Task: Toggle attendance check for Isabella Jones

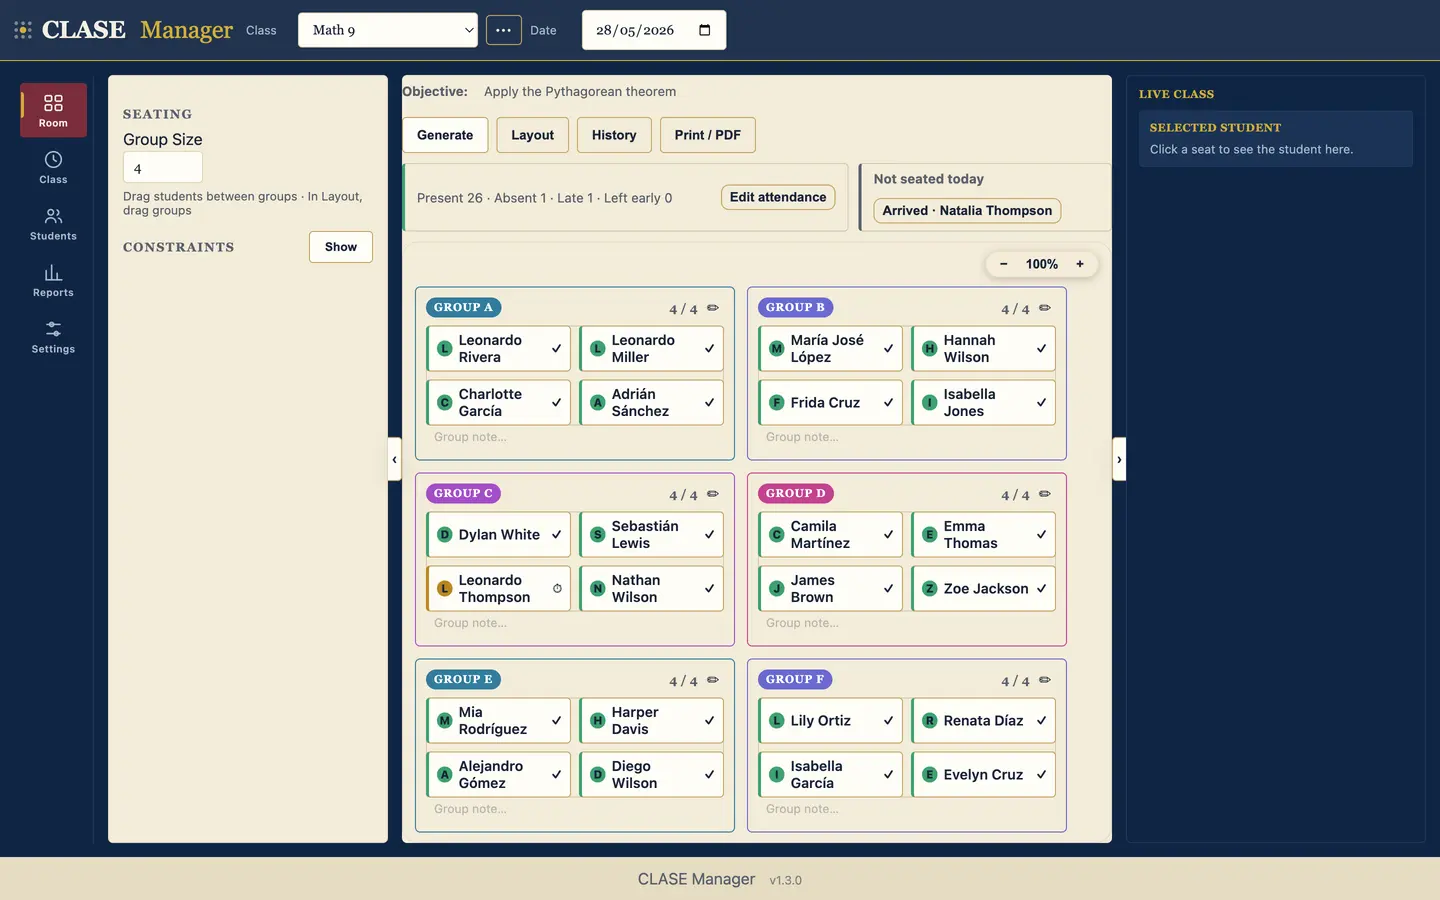Action: (1041, 403)
